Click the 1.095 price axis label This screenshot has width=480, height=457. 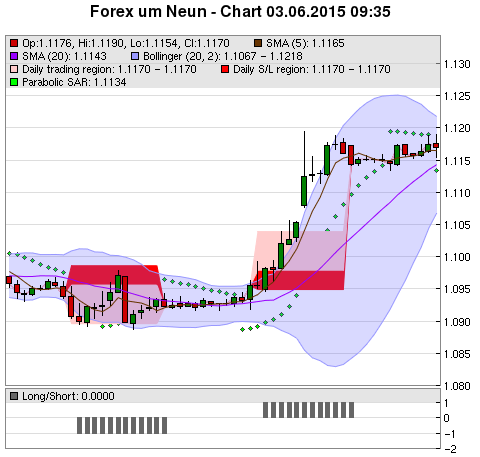[x=457, y=289]
